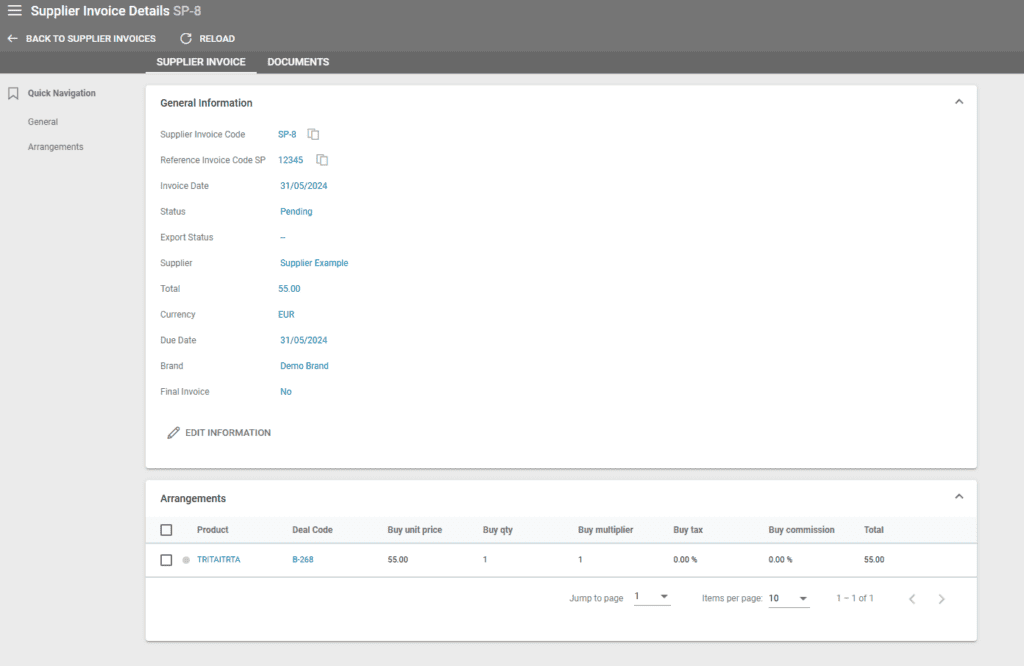
Task: Select the Supplier Invoice tab
Action: (201, 62)
